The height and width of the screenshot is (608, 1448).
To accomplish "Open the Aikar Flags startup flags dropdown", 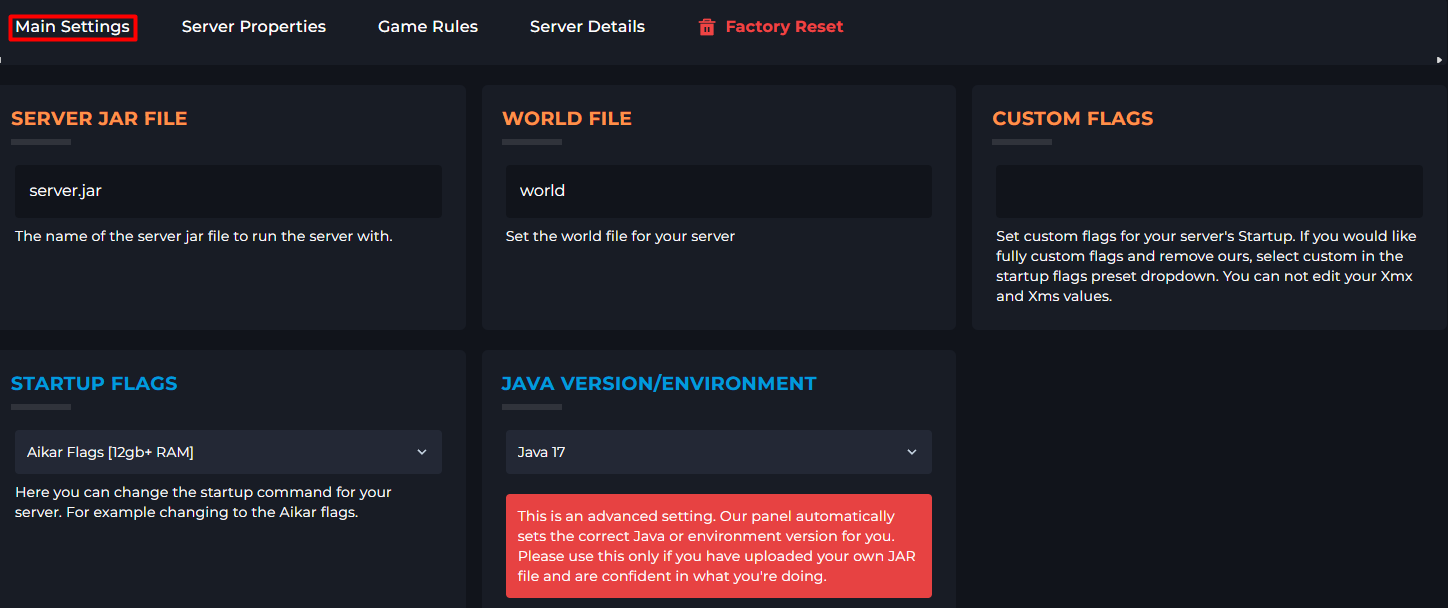I will [228, 452].
